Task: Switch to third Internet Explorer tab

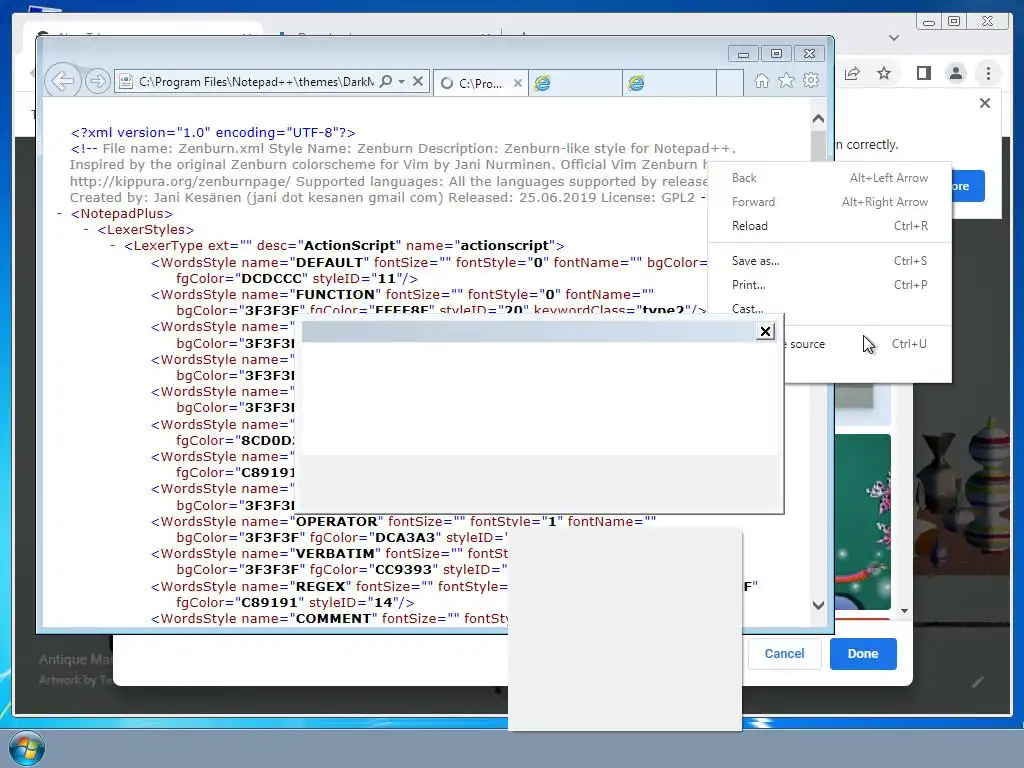Action: tap(669, 83)
